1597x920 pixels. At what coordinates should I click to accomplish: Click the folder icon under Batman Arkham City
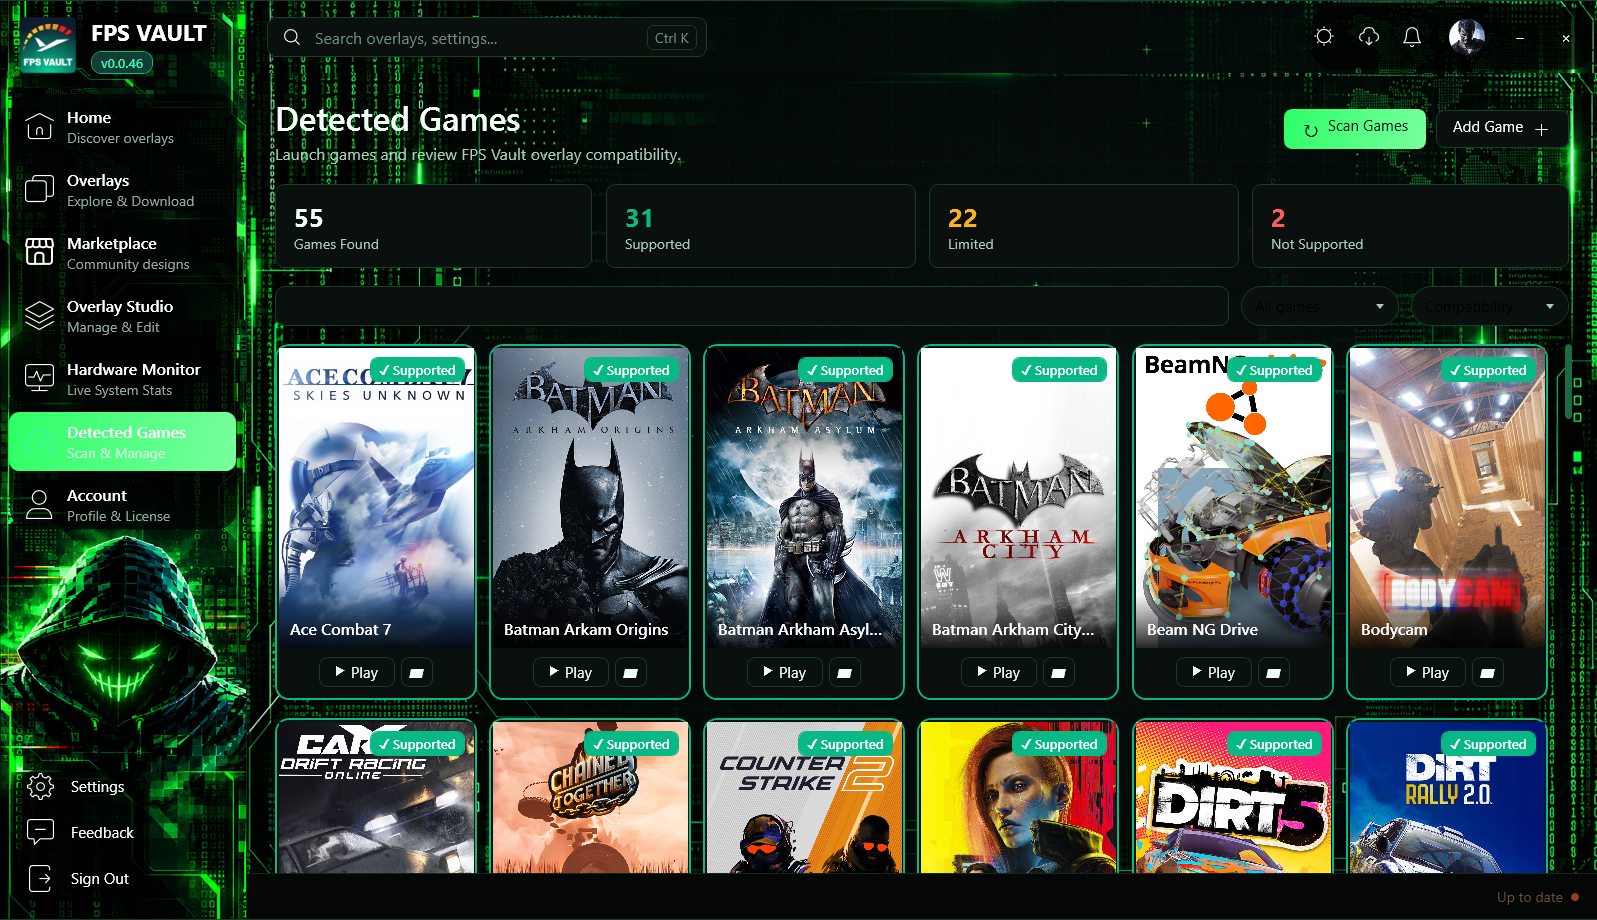pyautogui.click(x=1059, y=673)
